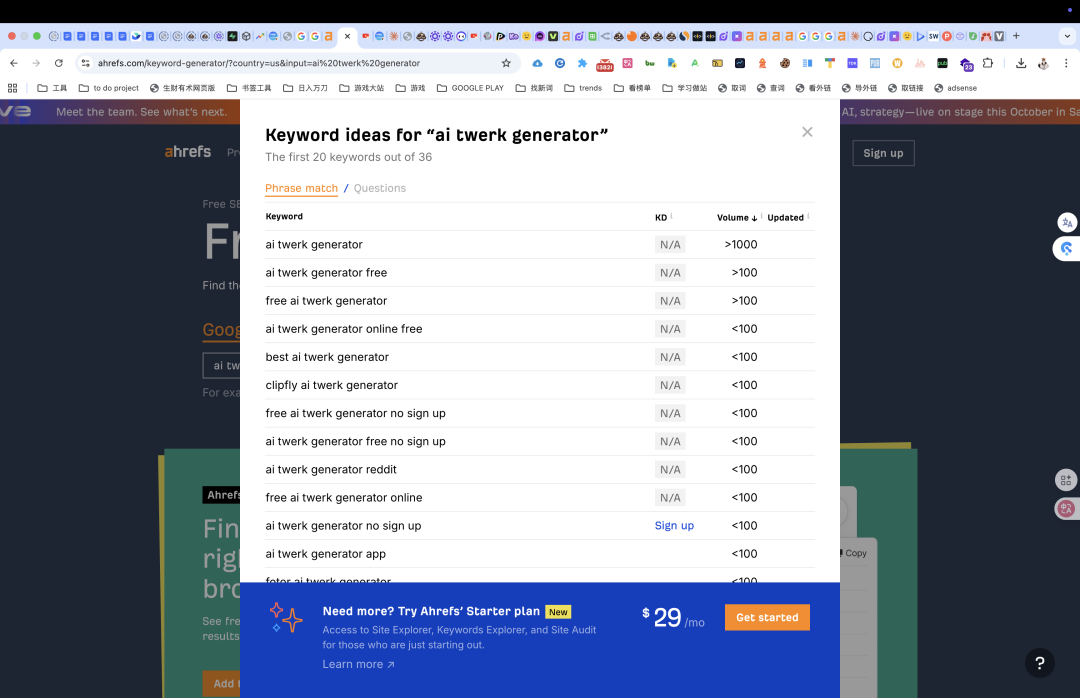Click the translate floating icon at right edge

tap(1067, 222)
